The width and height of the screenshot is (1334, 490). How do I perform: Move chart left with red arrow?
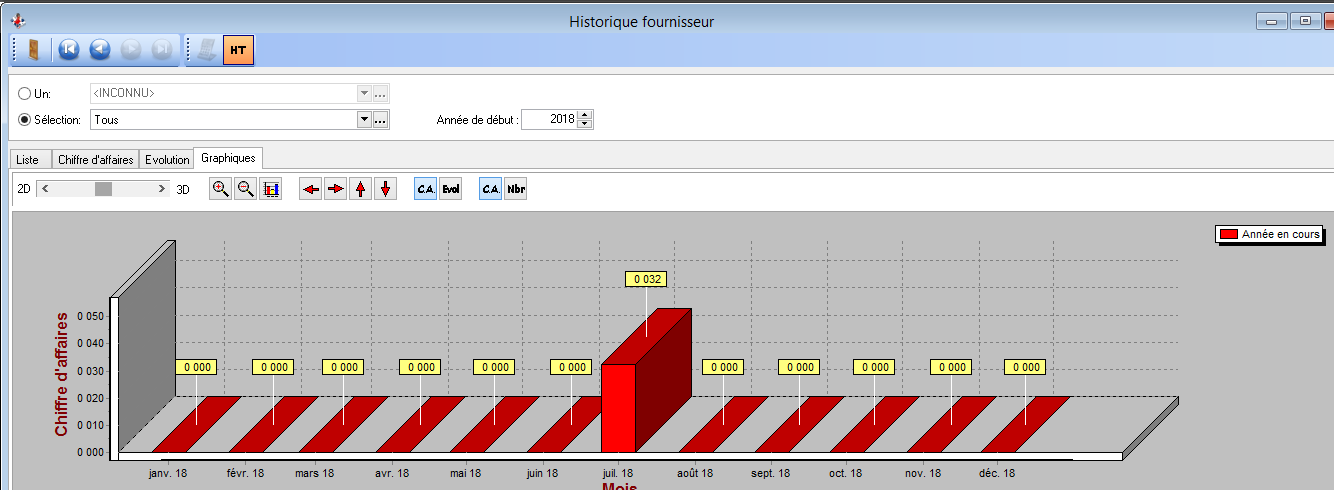pos(311,189)
